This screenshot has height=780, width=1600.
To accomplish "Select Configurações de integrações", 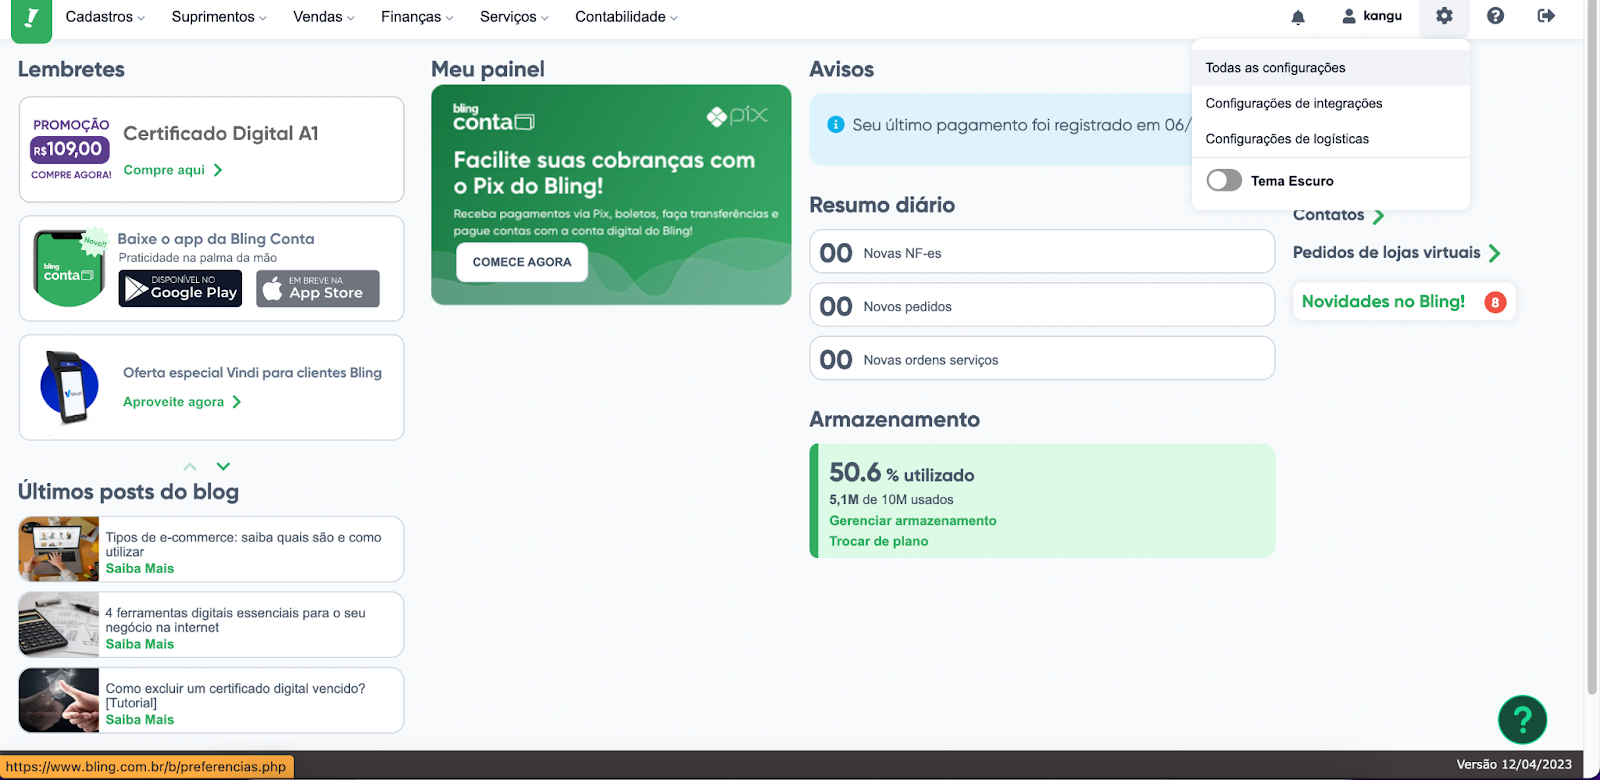I will point(1331,103).
